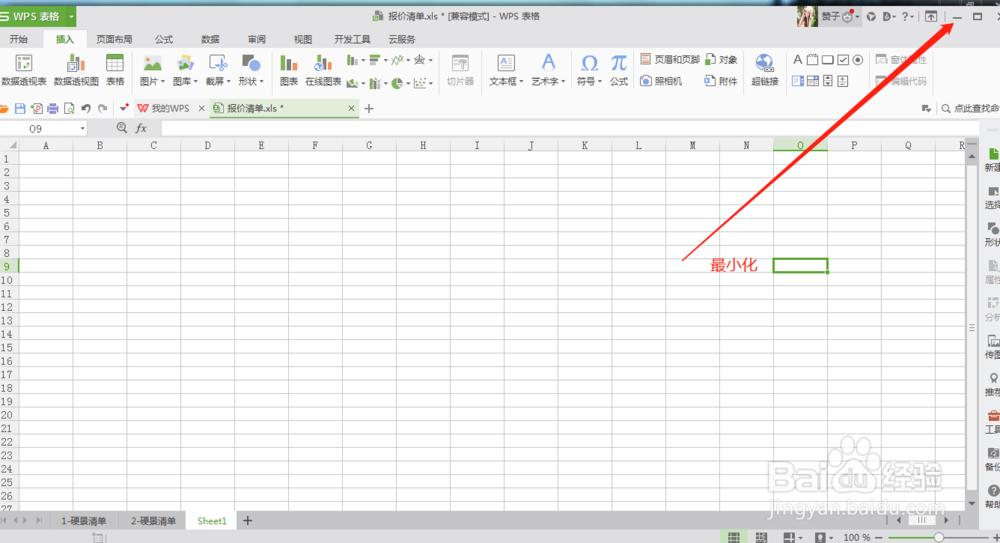Insert a 超链接 hyperlink
Image resolution: width=1000 pixels, height=543 pixels.
click(765, 70)
